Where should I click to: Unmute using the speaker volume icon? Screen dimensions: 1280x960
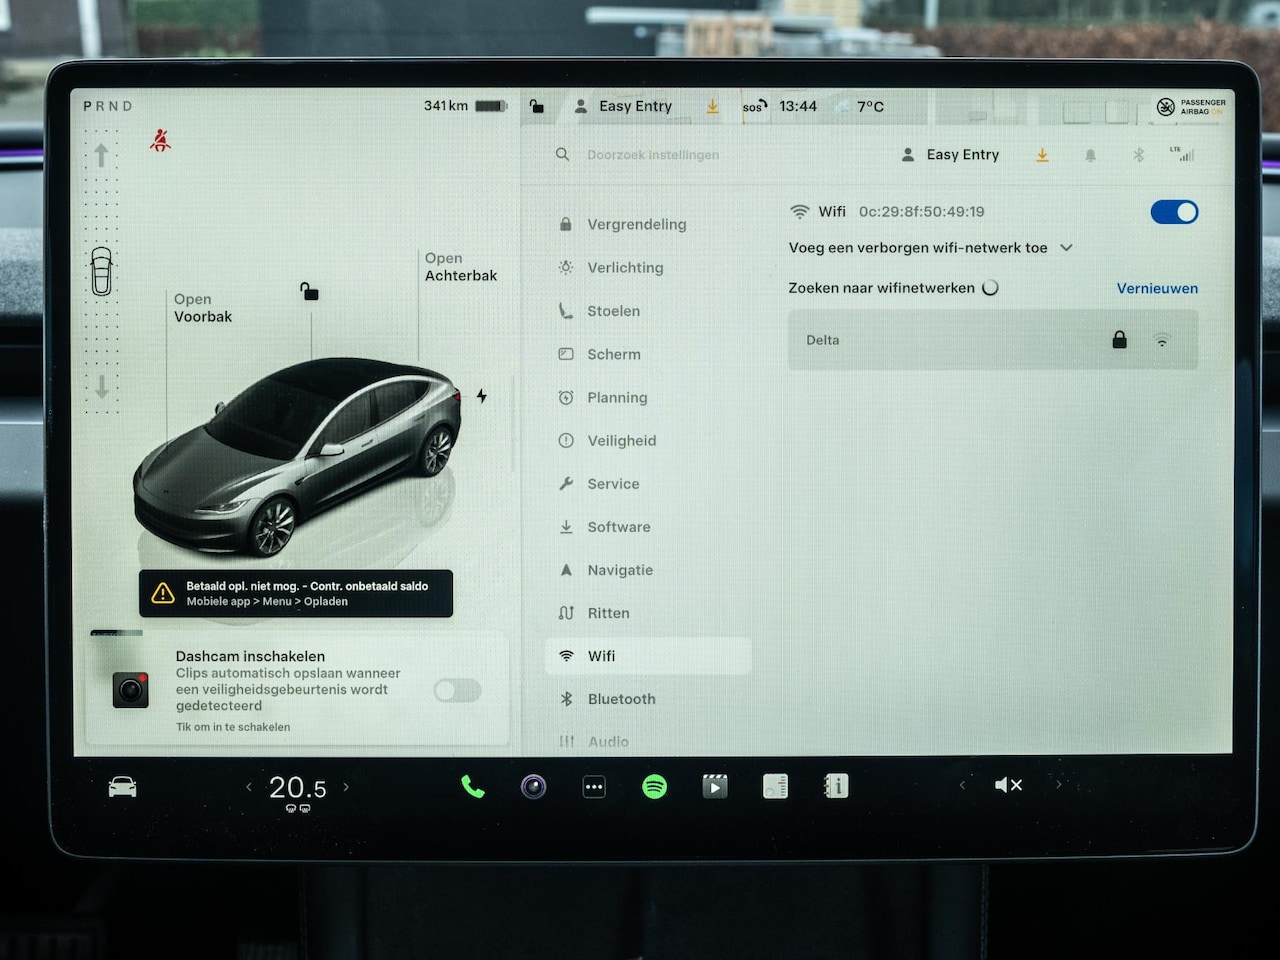[1008, 785]
